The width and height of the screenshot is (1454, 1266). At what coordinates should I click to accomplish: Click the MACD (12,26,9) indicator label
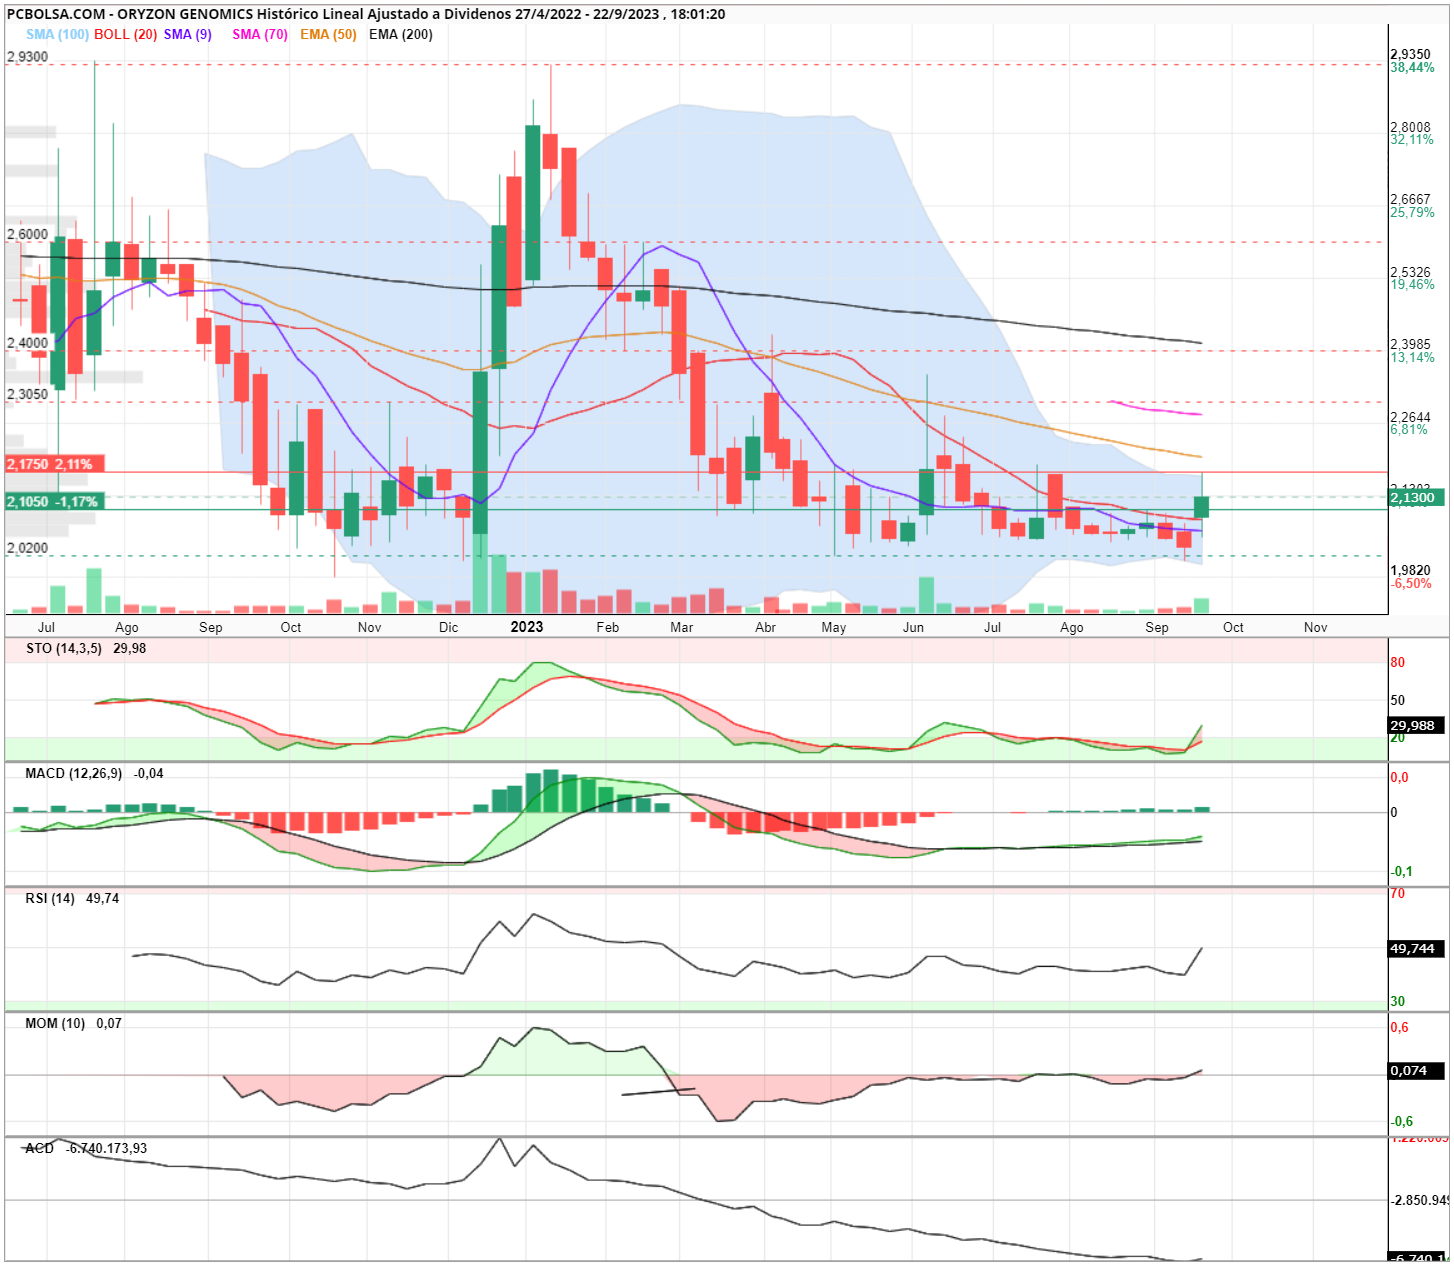pyautogui.click(x=74, y=773)
